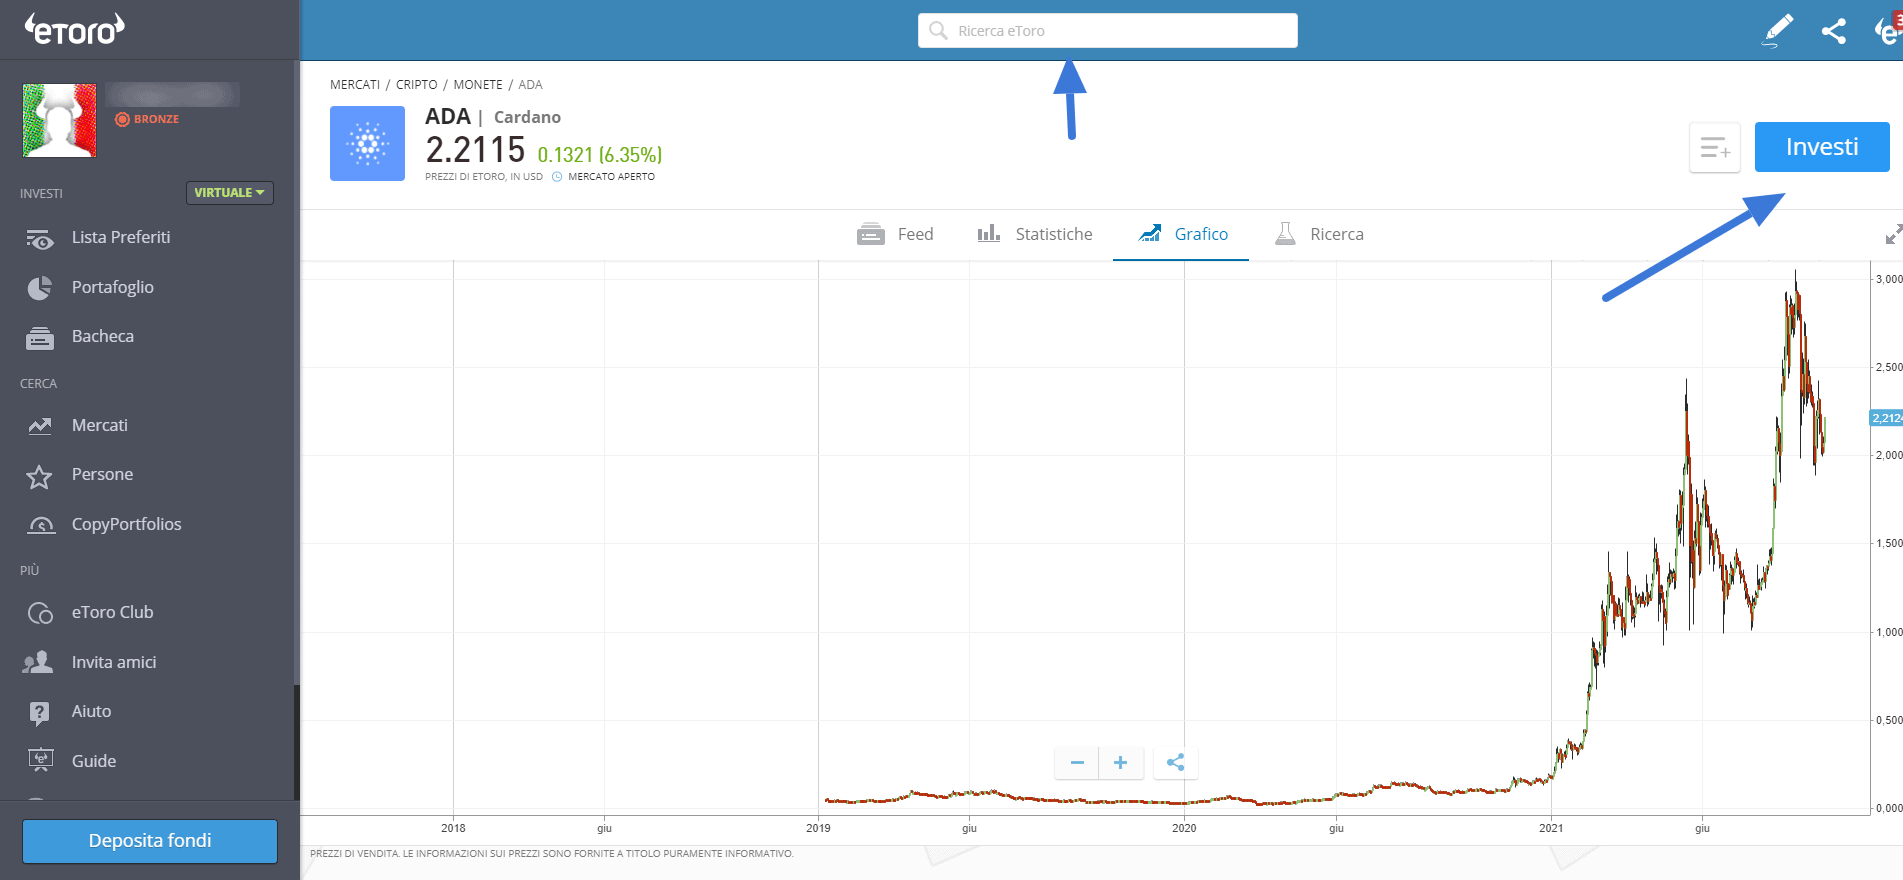Click the Statistiche bar chart icon

(x=989, y=233)
